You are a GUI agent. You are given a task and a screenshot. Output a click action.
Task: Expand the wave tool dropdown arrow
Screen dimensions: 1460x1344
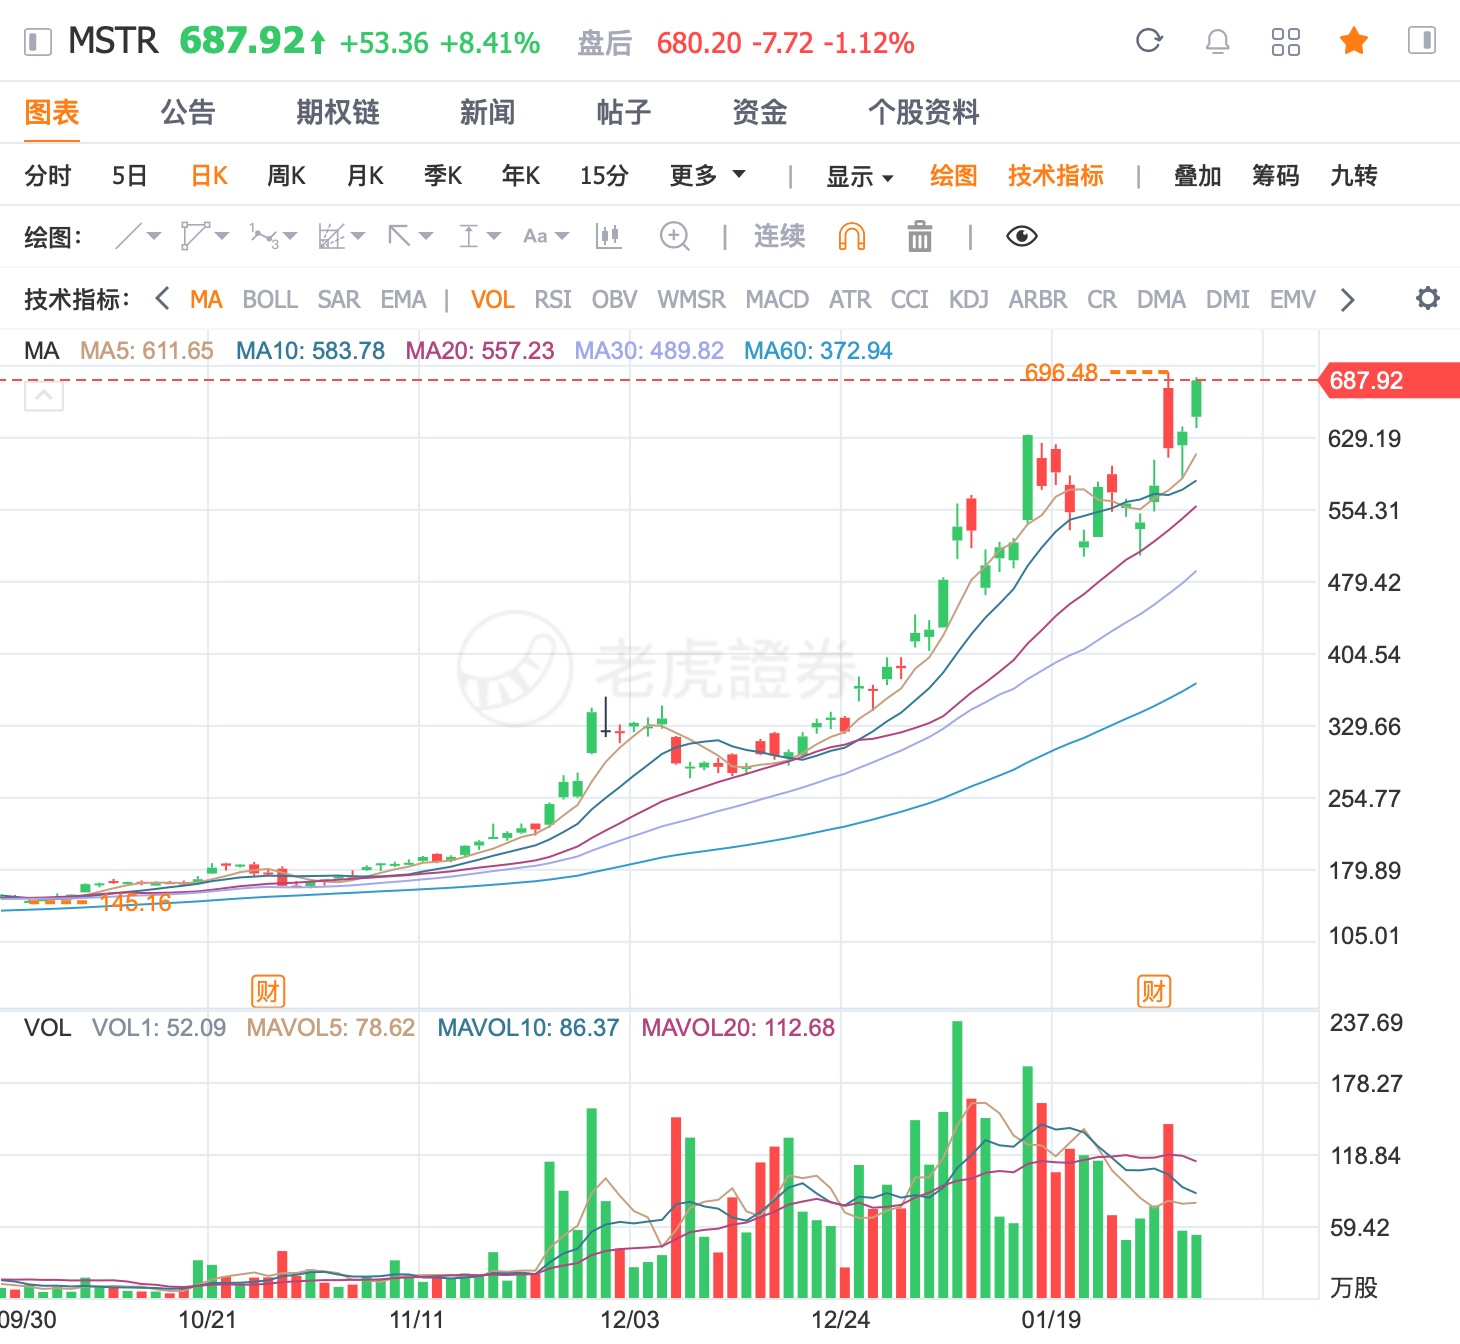(x=290, y=236)
